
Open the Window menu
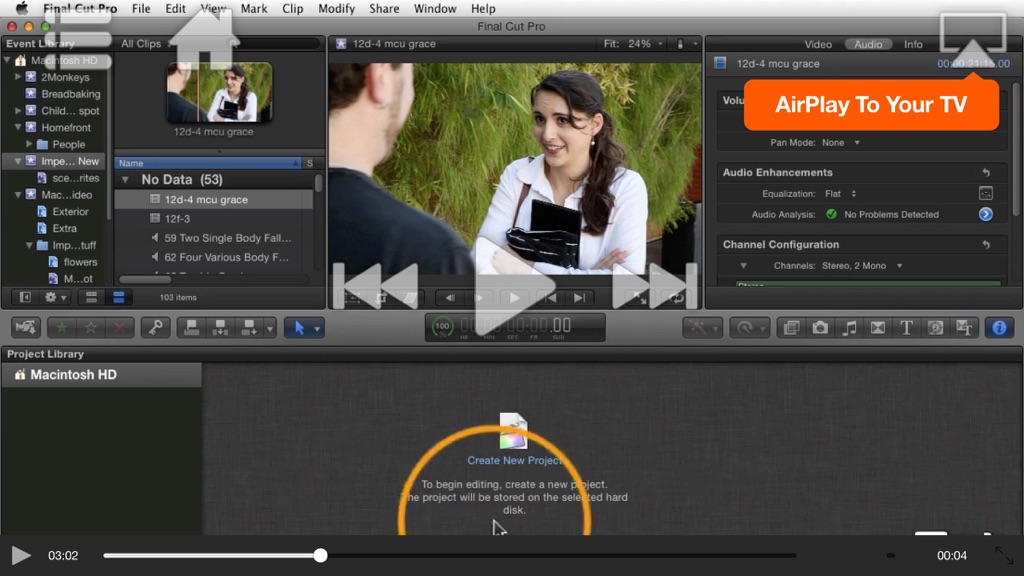pyautogui.click(x=435, y=8)
